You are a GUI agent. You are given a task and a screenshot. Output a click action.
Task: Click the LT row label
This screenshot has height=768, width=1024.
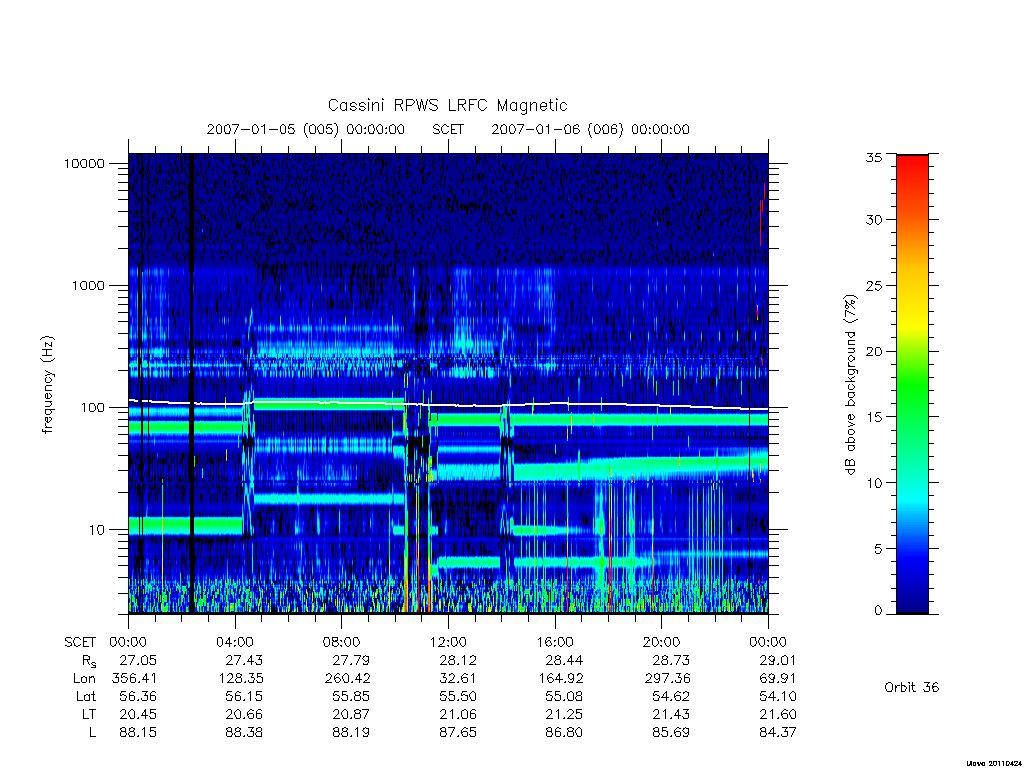[x=88, y=715]
